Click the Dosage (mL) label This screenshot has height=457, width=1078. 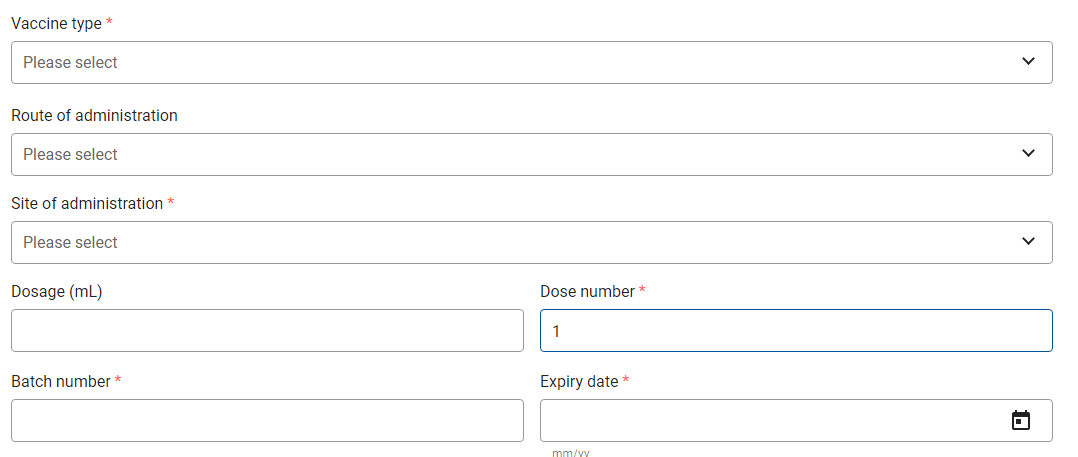click(x=57, y=292)
